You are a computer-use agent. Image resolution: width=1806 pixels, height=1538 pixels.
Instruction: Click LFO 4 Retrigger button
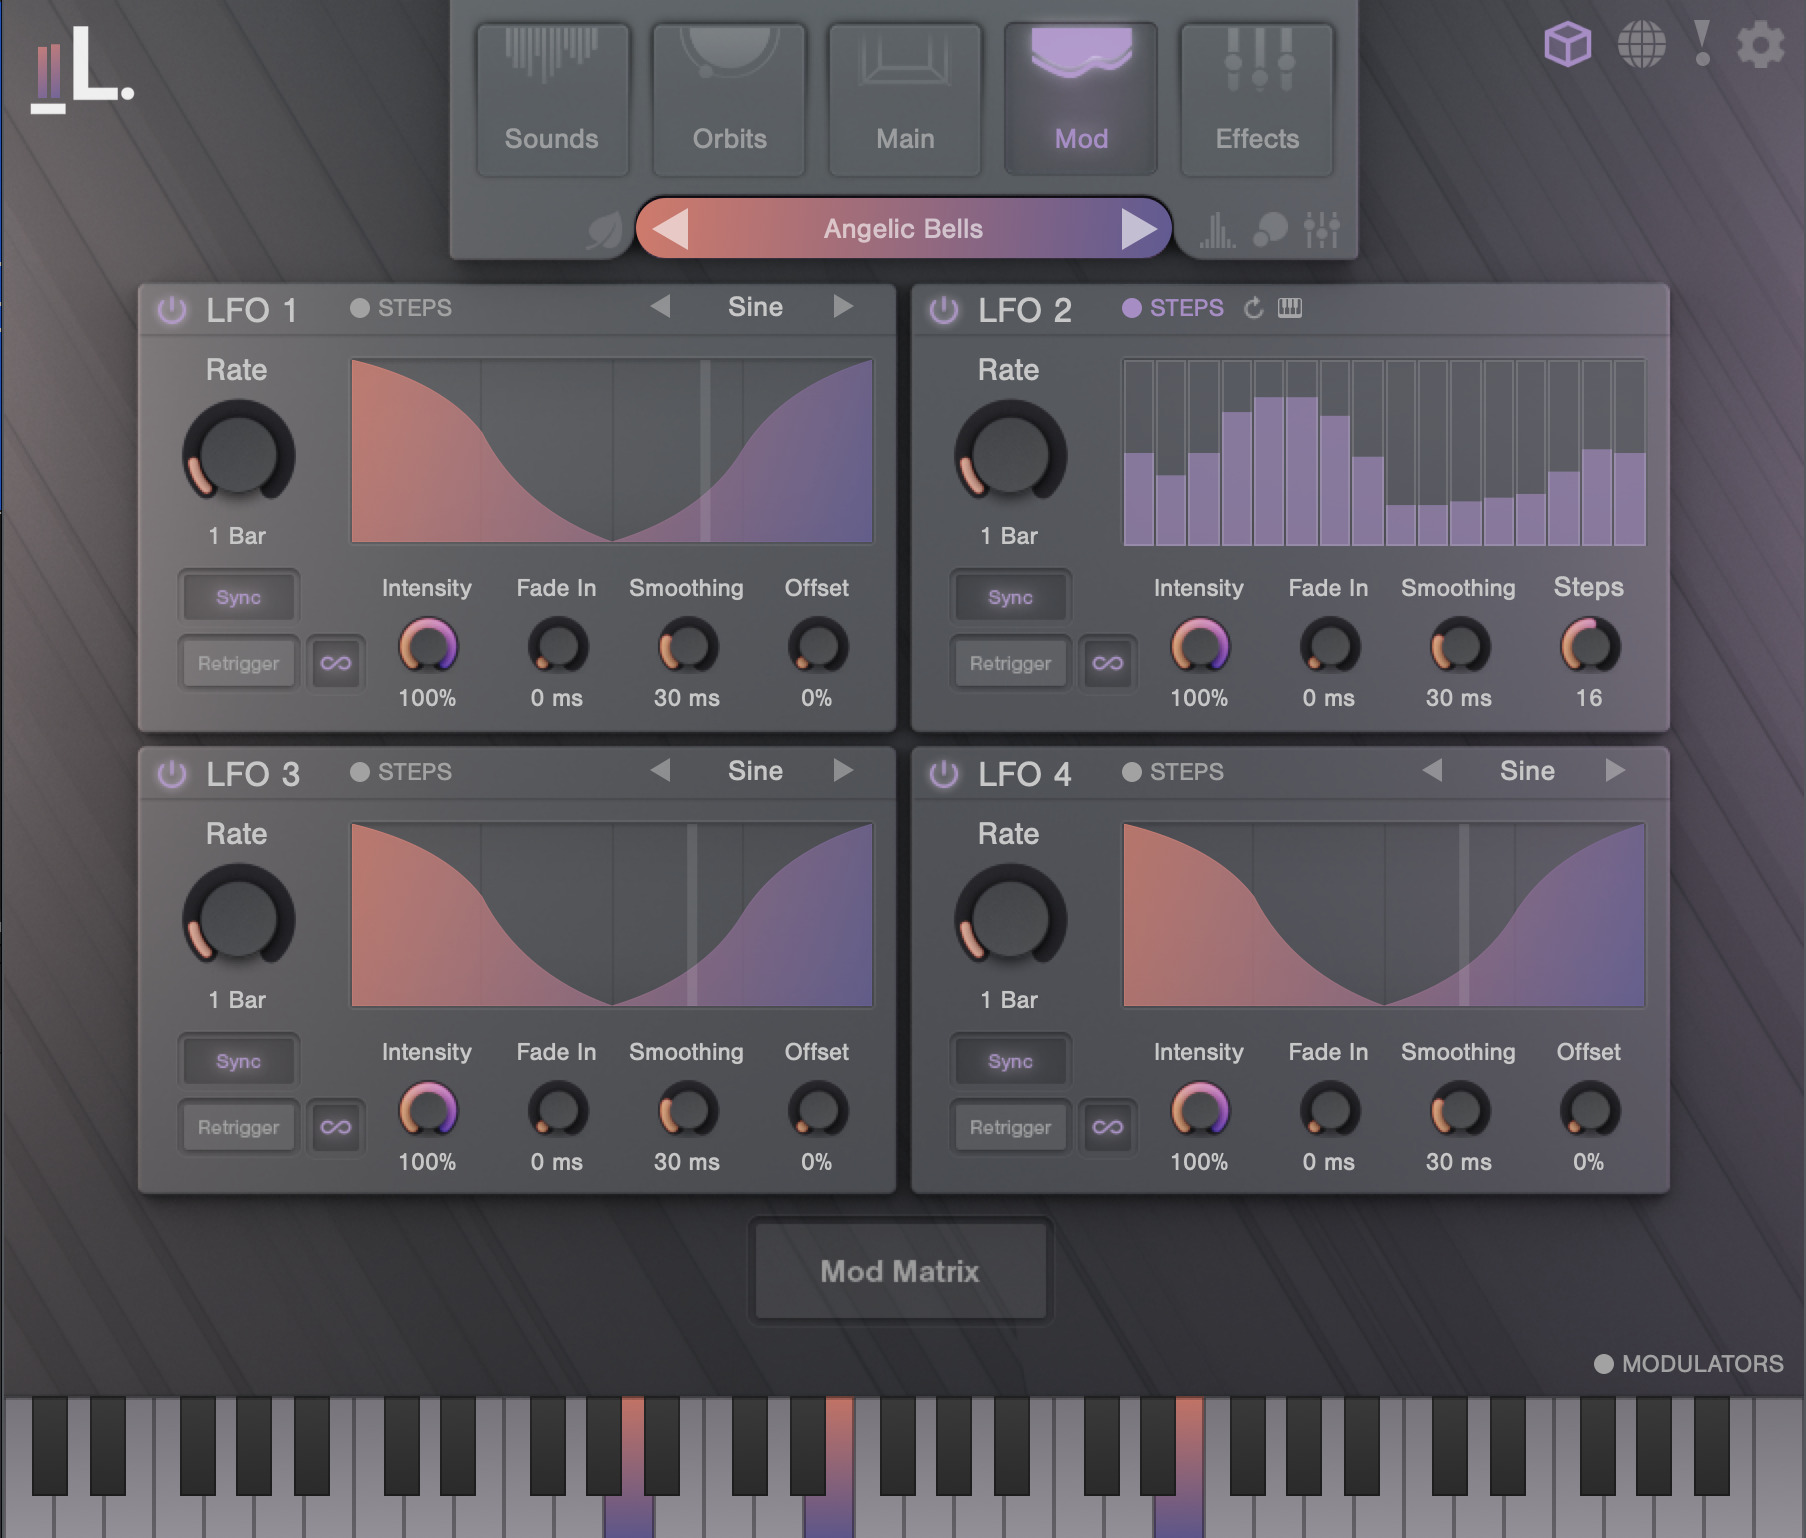(1010, 1127)
